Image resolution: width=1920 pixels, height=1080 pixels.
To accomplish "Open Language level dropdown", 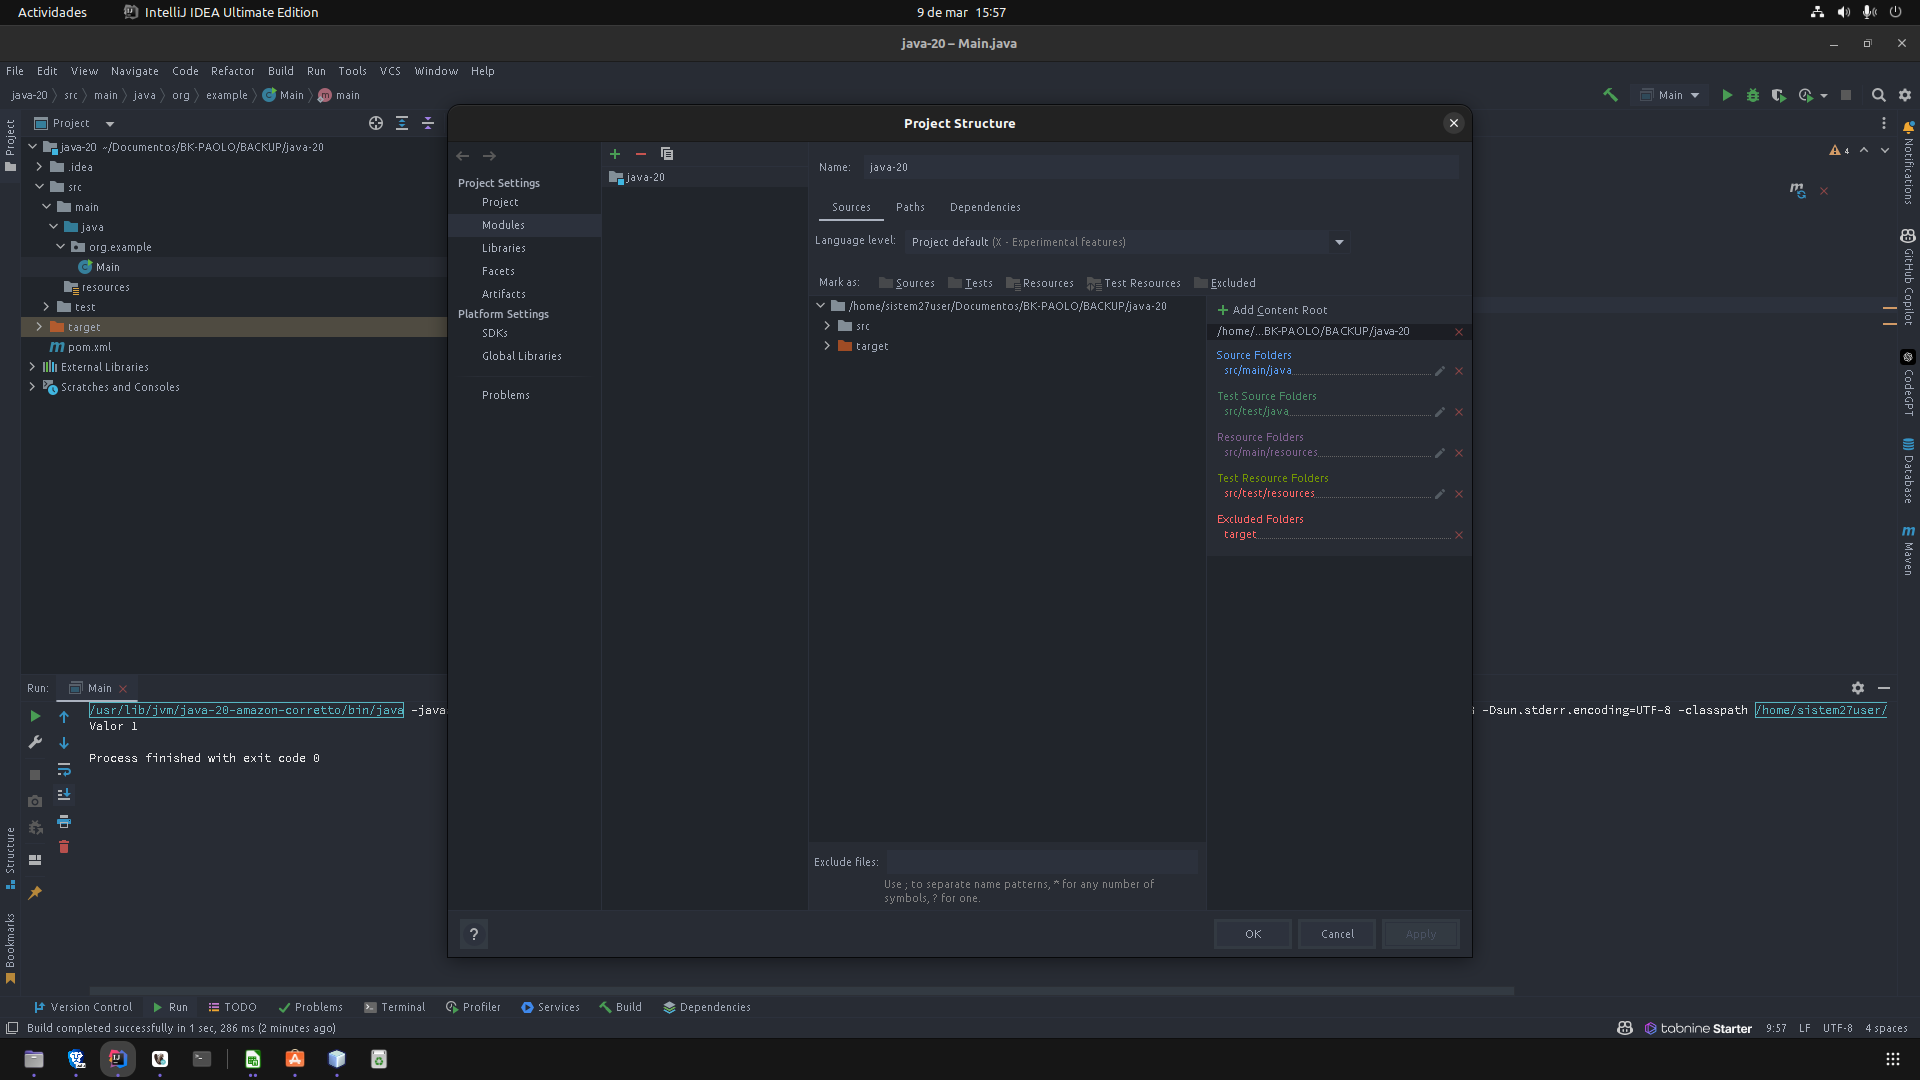I will pyautogui.click(x=1127, y=242).
